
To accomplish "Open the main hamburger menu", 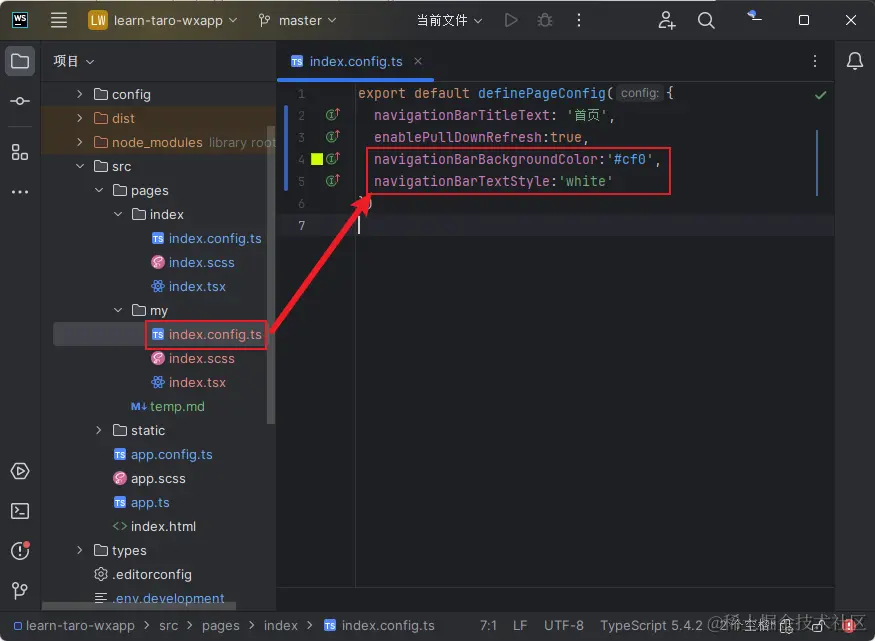I will (x=59, y=20).
